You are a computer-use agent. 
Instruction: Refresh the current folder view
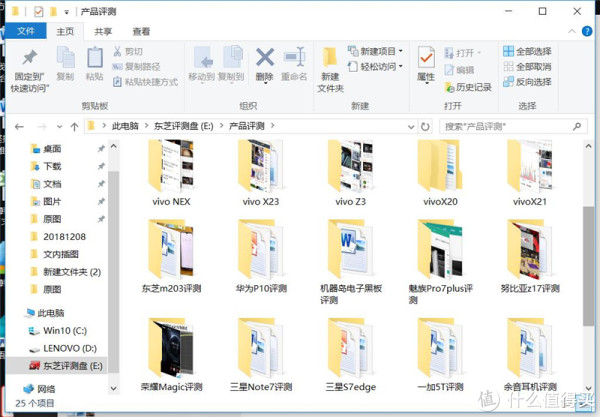tap(425, 127)
